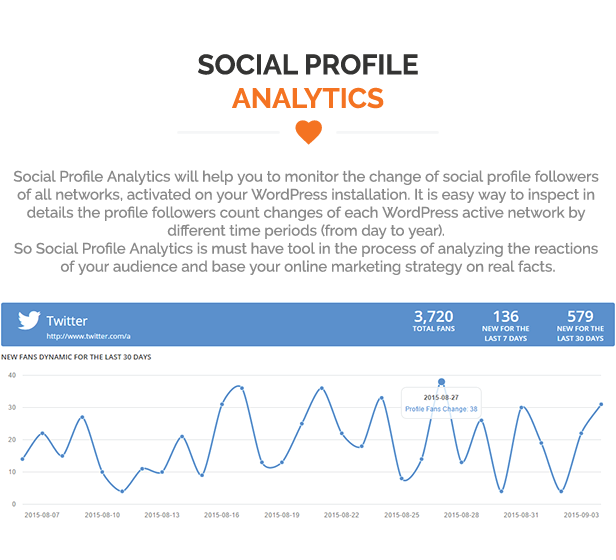Select the 579 new for last 30 days stat
The width and height of the screenshot is (616, 560).
click(580, 325)
